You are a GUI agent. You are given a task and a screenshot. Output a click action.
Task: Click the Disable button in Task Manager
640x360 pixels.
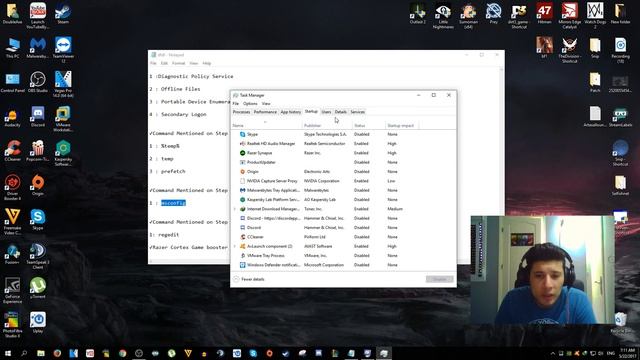[x=440, y=279]
